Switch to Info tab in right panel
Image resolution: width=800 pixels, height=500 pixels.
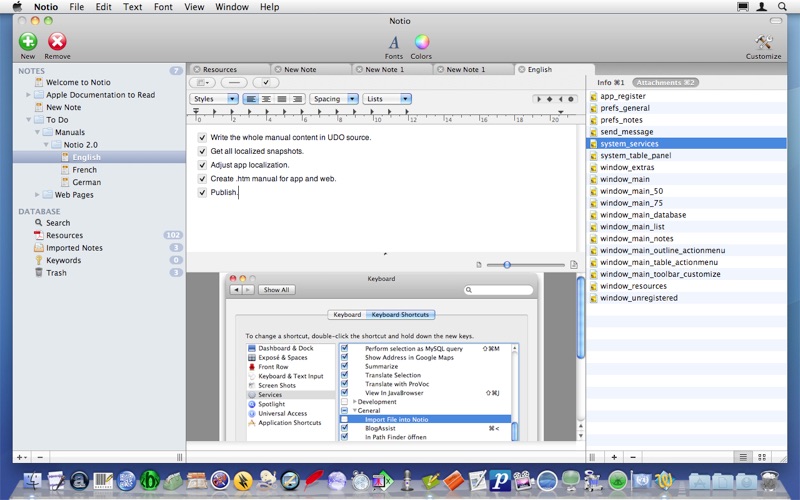click(611, 82)
